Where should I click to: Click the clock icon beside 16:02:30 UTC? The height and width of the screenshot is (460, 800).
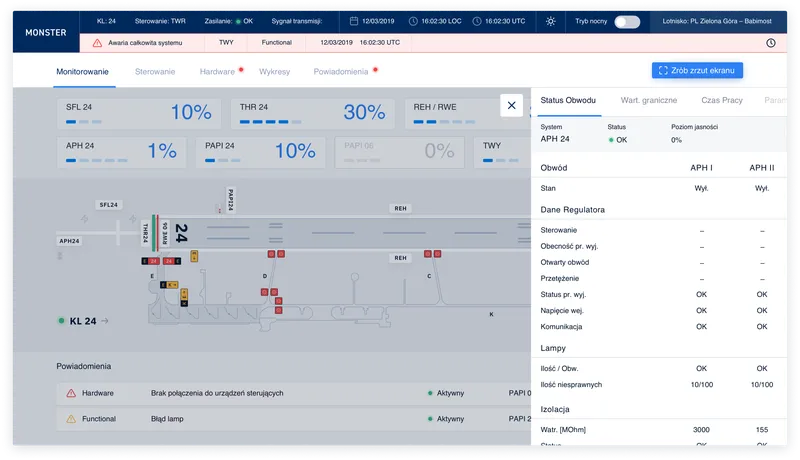point(477,21)
